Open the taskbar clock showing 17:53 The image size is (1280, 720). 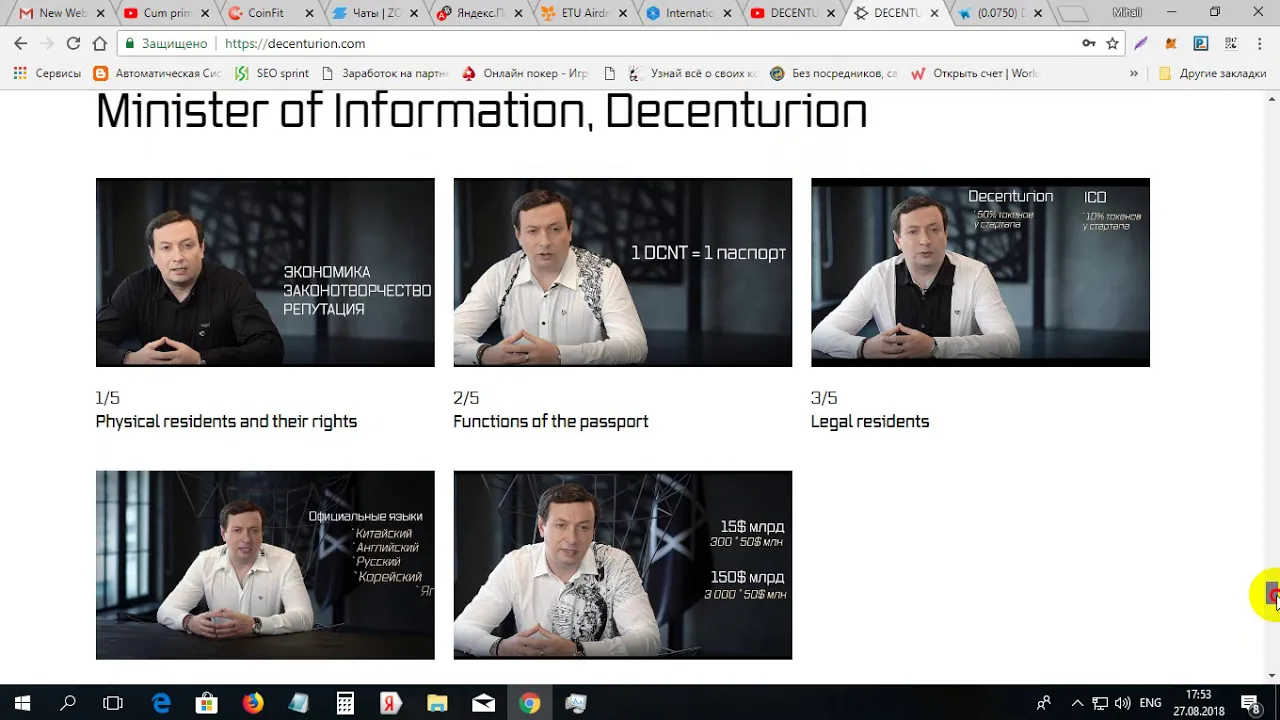pos(1198,703)
